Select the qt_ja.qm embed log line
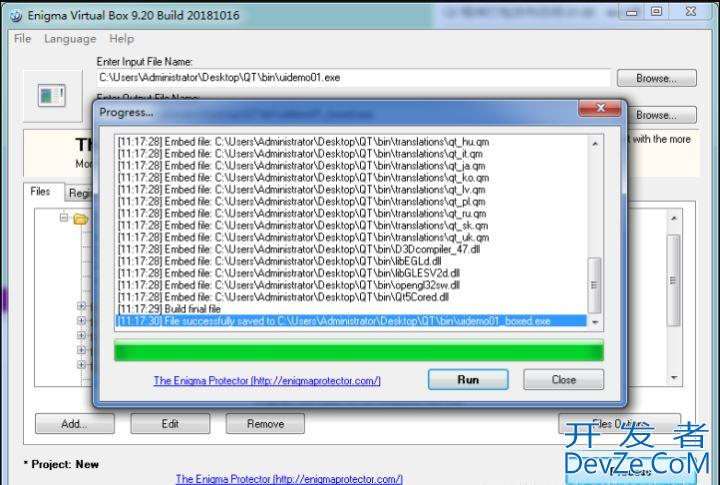The image size is (720, 485). [x=351, y=166]
